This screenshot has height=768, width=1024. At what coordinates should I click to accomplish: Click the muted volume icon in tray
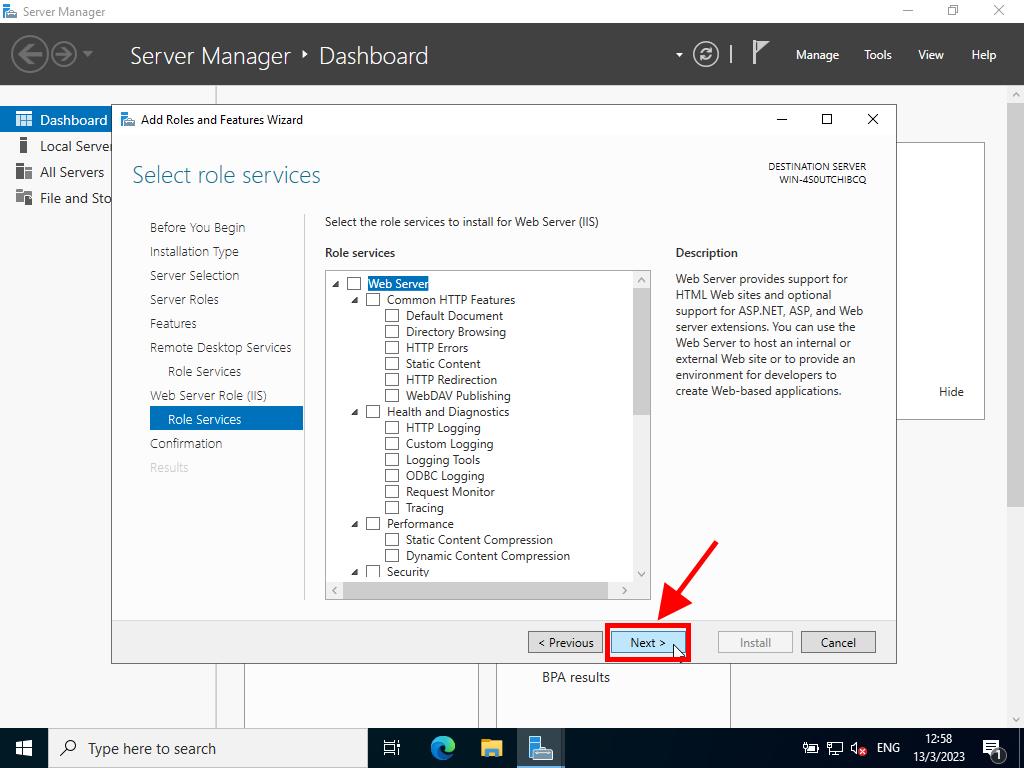pyautogui.click(x=859, y=748)
